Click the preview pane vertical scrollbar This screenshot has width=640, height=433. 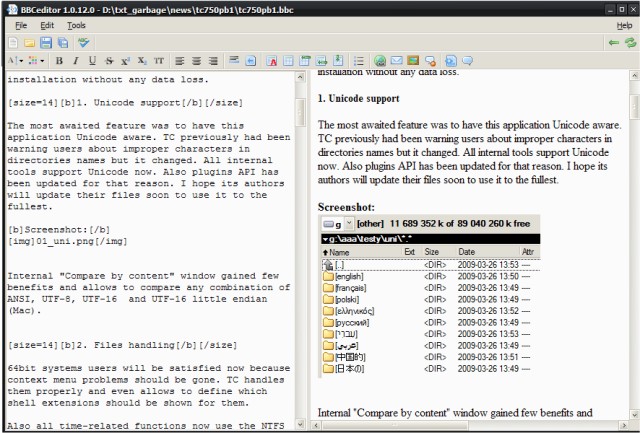click(633, 250)
